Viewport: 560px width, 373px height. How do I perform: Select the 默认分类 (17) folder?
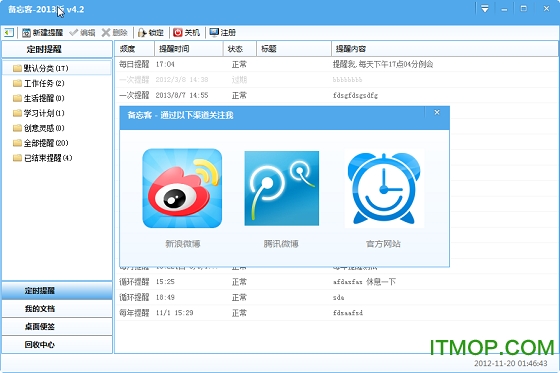pyautogui.click(x=57, y=68)
